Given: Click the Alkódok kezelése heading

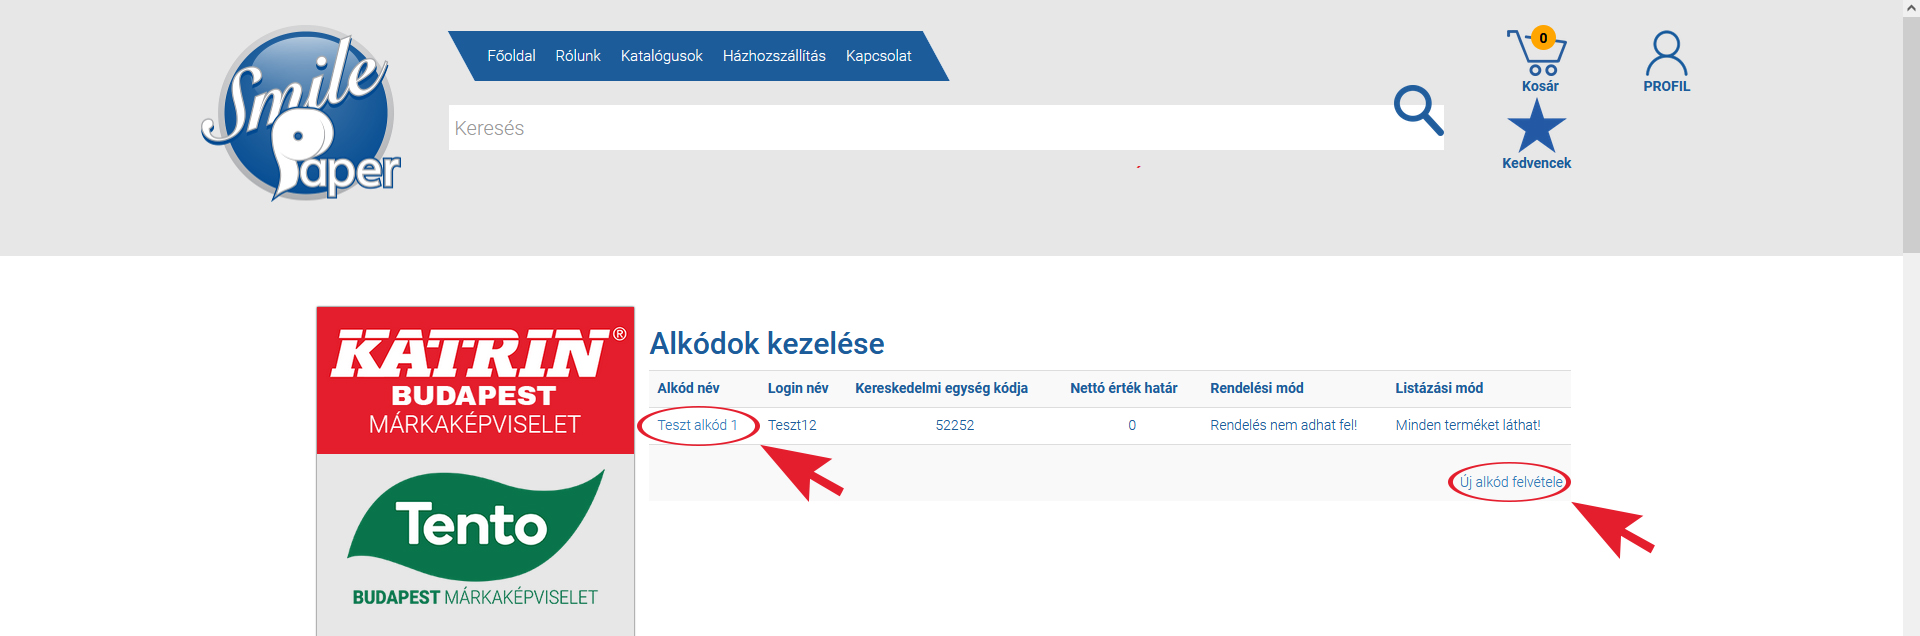Looking at the screenshot, I should [767, 344].
